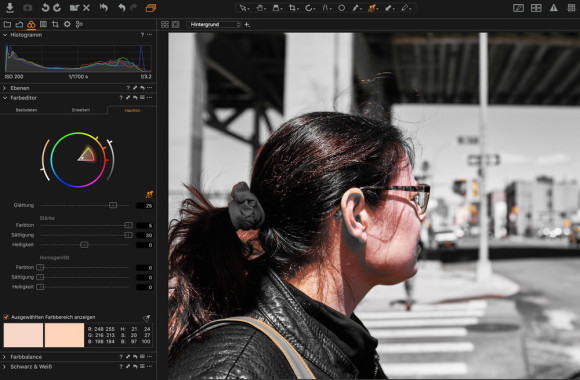Switch to the Basisdaten tab
The image size is (580, 380).
(26, 110)
